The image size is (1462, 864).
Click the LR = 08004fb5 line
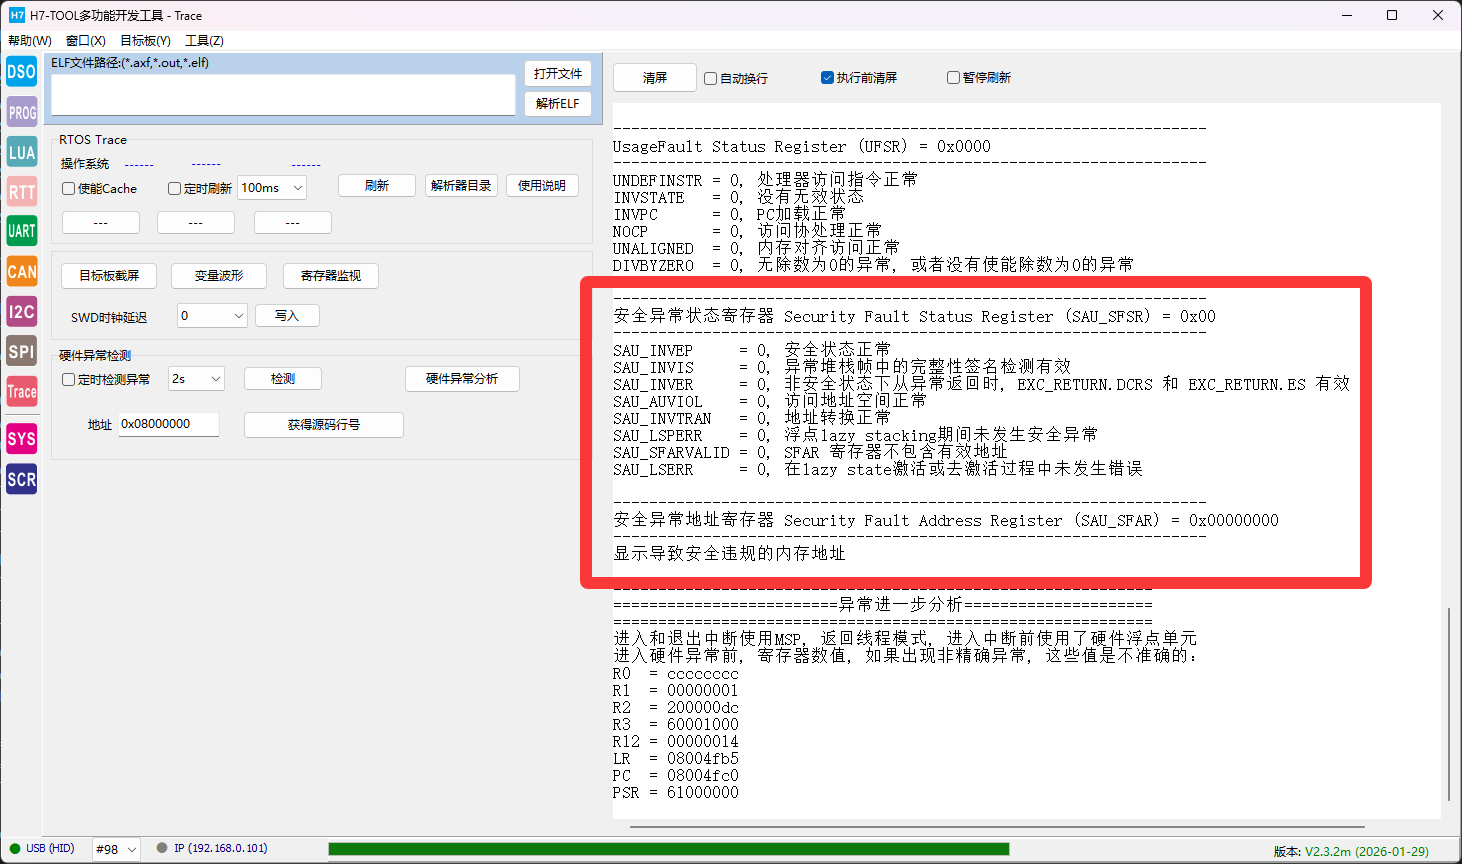pyautogui.click(x=676, y=759)
